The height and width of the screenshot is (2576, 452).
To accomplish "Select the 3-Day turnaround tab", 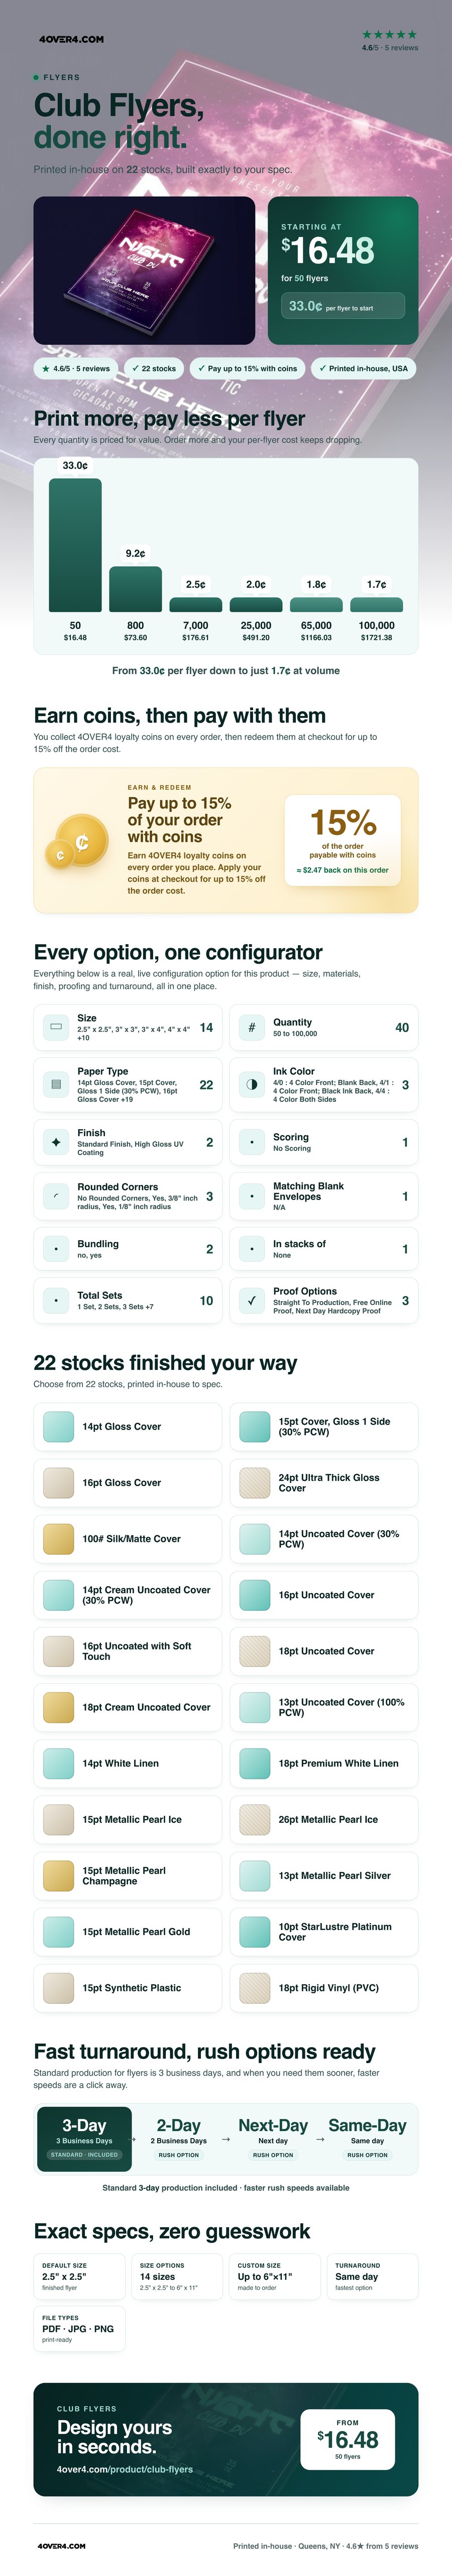I will point(84,2139).
